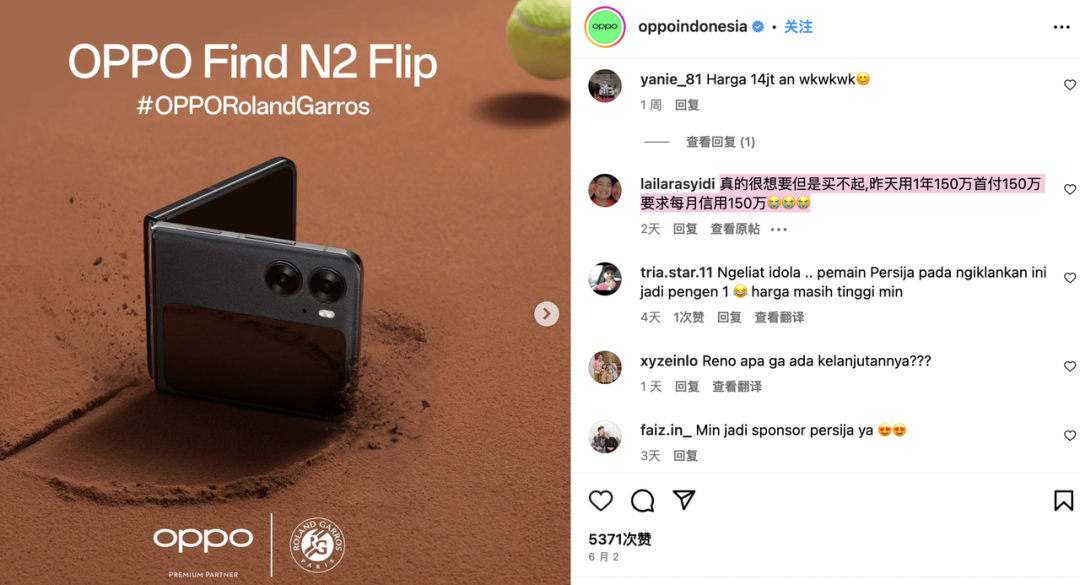Like tria.star.11's comment heart

[1070, 278]
